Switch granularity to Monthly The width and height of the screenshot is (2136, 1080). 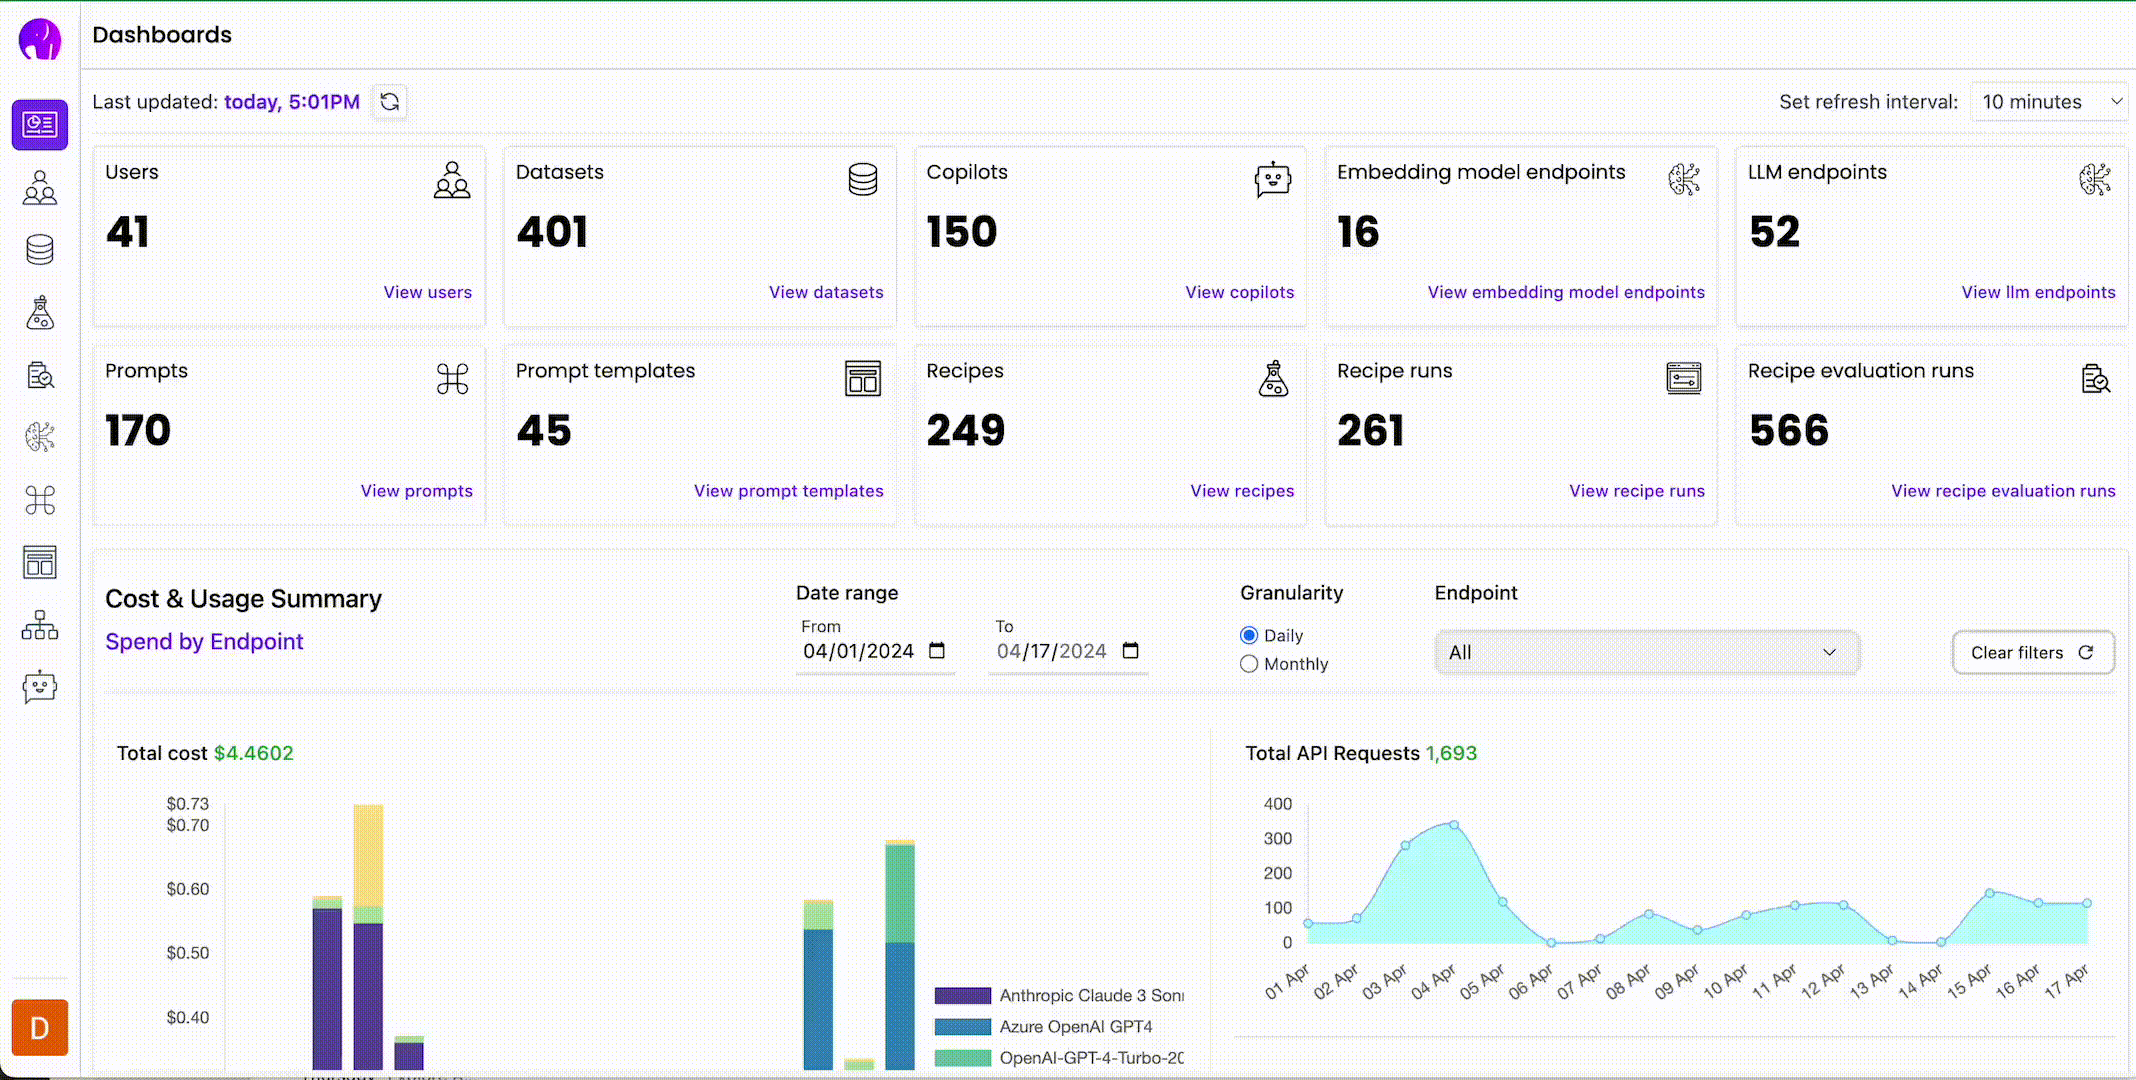click(x=1248, y=663)
